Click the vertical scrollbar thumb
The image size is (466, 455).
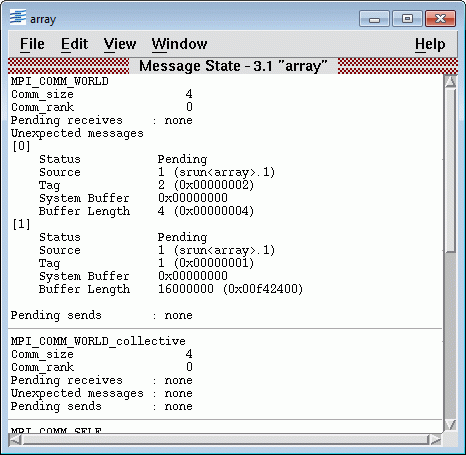point(450,170)
